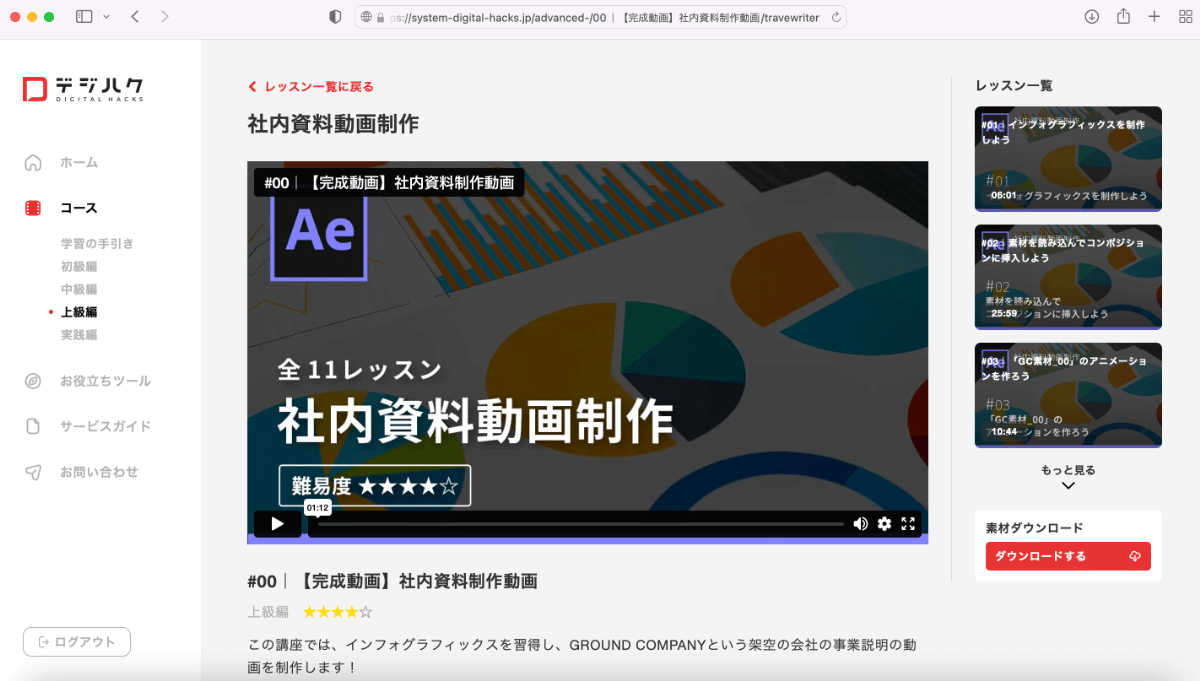Screen dimensions: 1200x681
Task: Click the お問い合わせ paper-plane icon
Action: [33, 470]
